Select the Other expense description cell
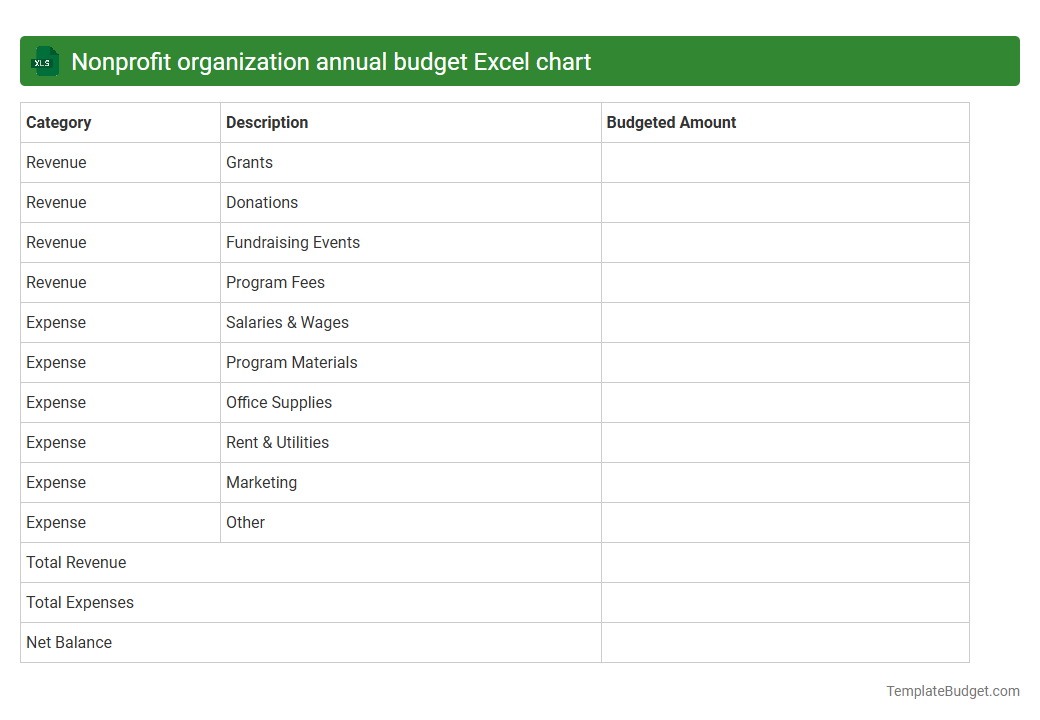Image resolution: width=1040 pixels, height=720 pixels. click(x=245, y=522)
